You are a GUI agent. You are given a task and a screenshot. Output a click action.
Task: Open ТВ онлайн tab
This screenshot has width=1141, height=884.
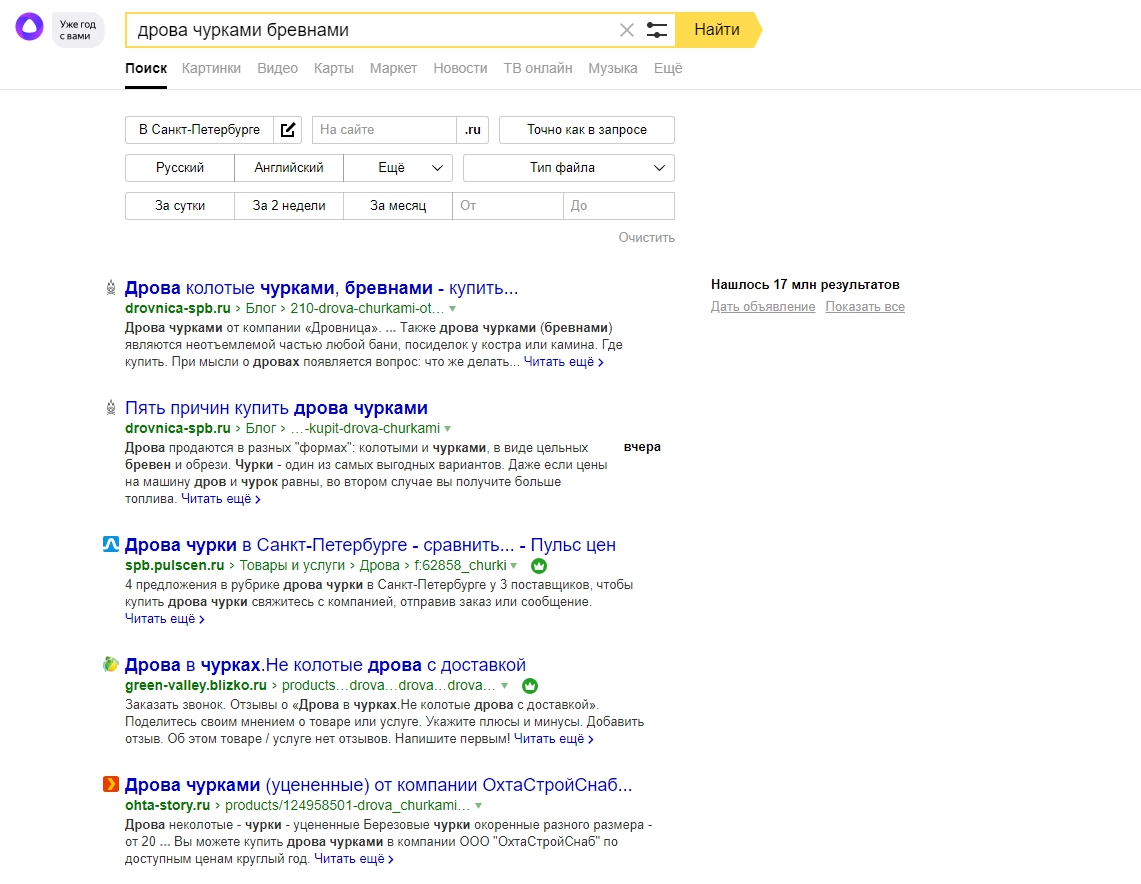(538, 68)
